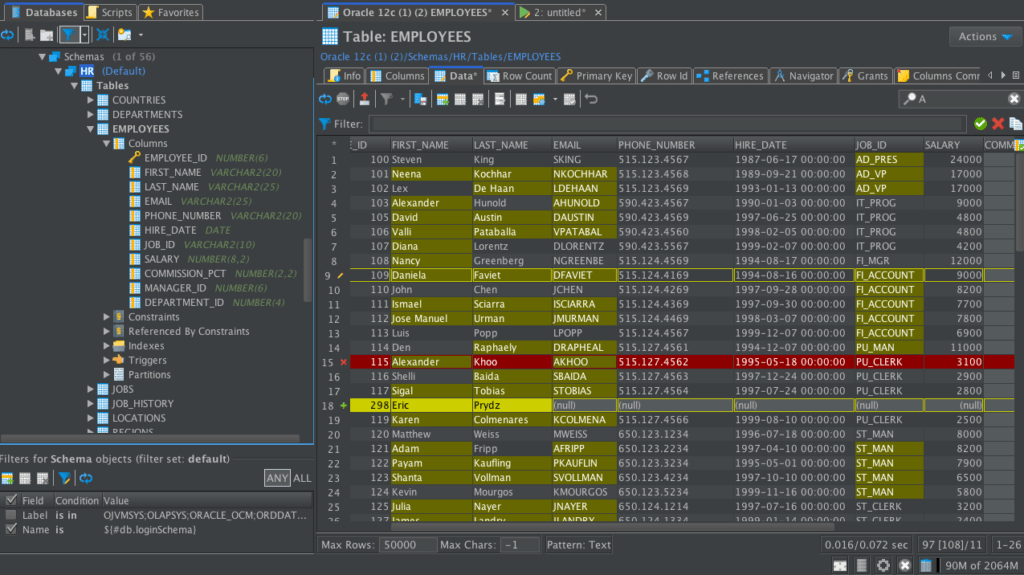Screen dimensions: 1024x575
Task: Click the Max Chars input field
Action: (519, 544)
